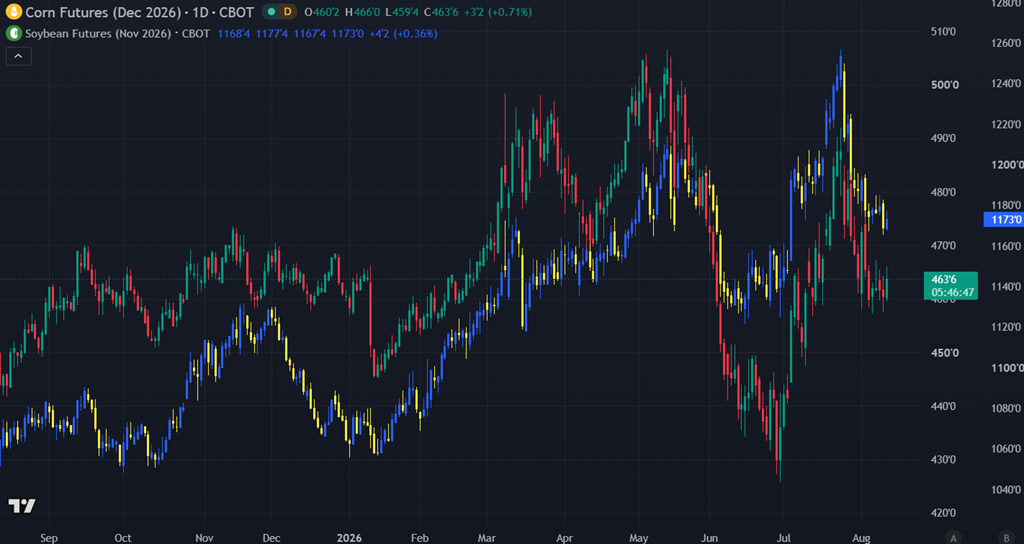The height and width of the screenshot is (544, 1024).
Task: Click the 1240'0 level on soybean price scale
Action: [x=1006, y=84]
